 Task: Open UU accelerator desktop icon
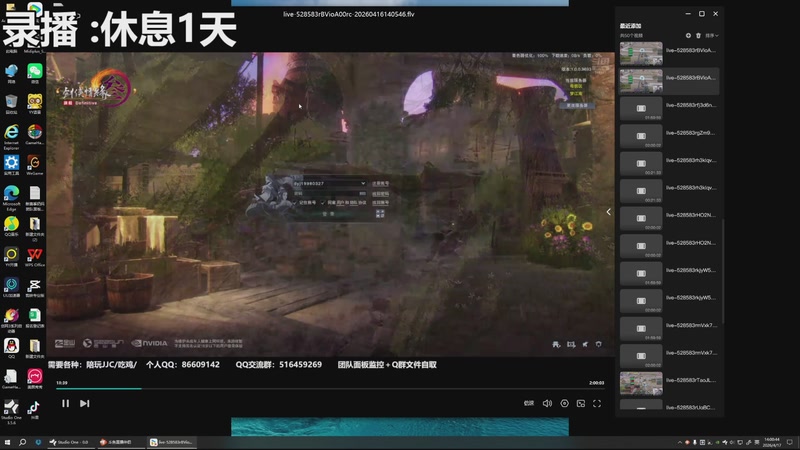(x=11, y=287)
